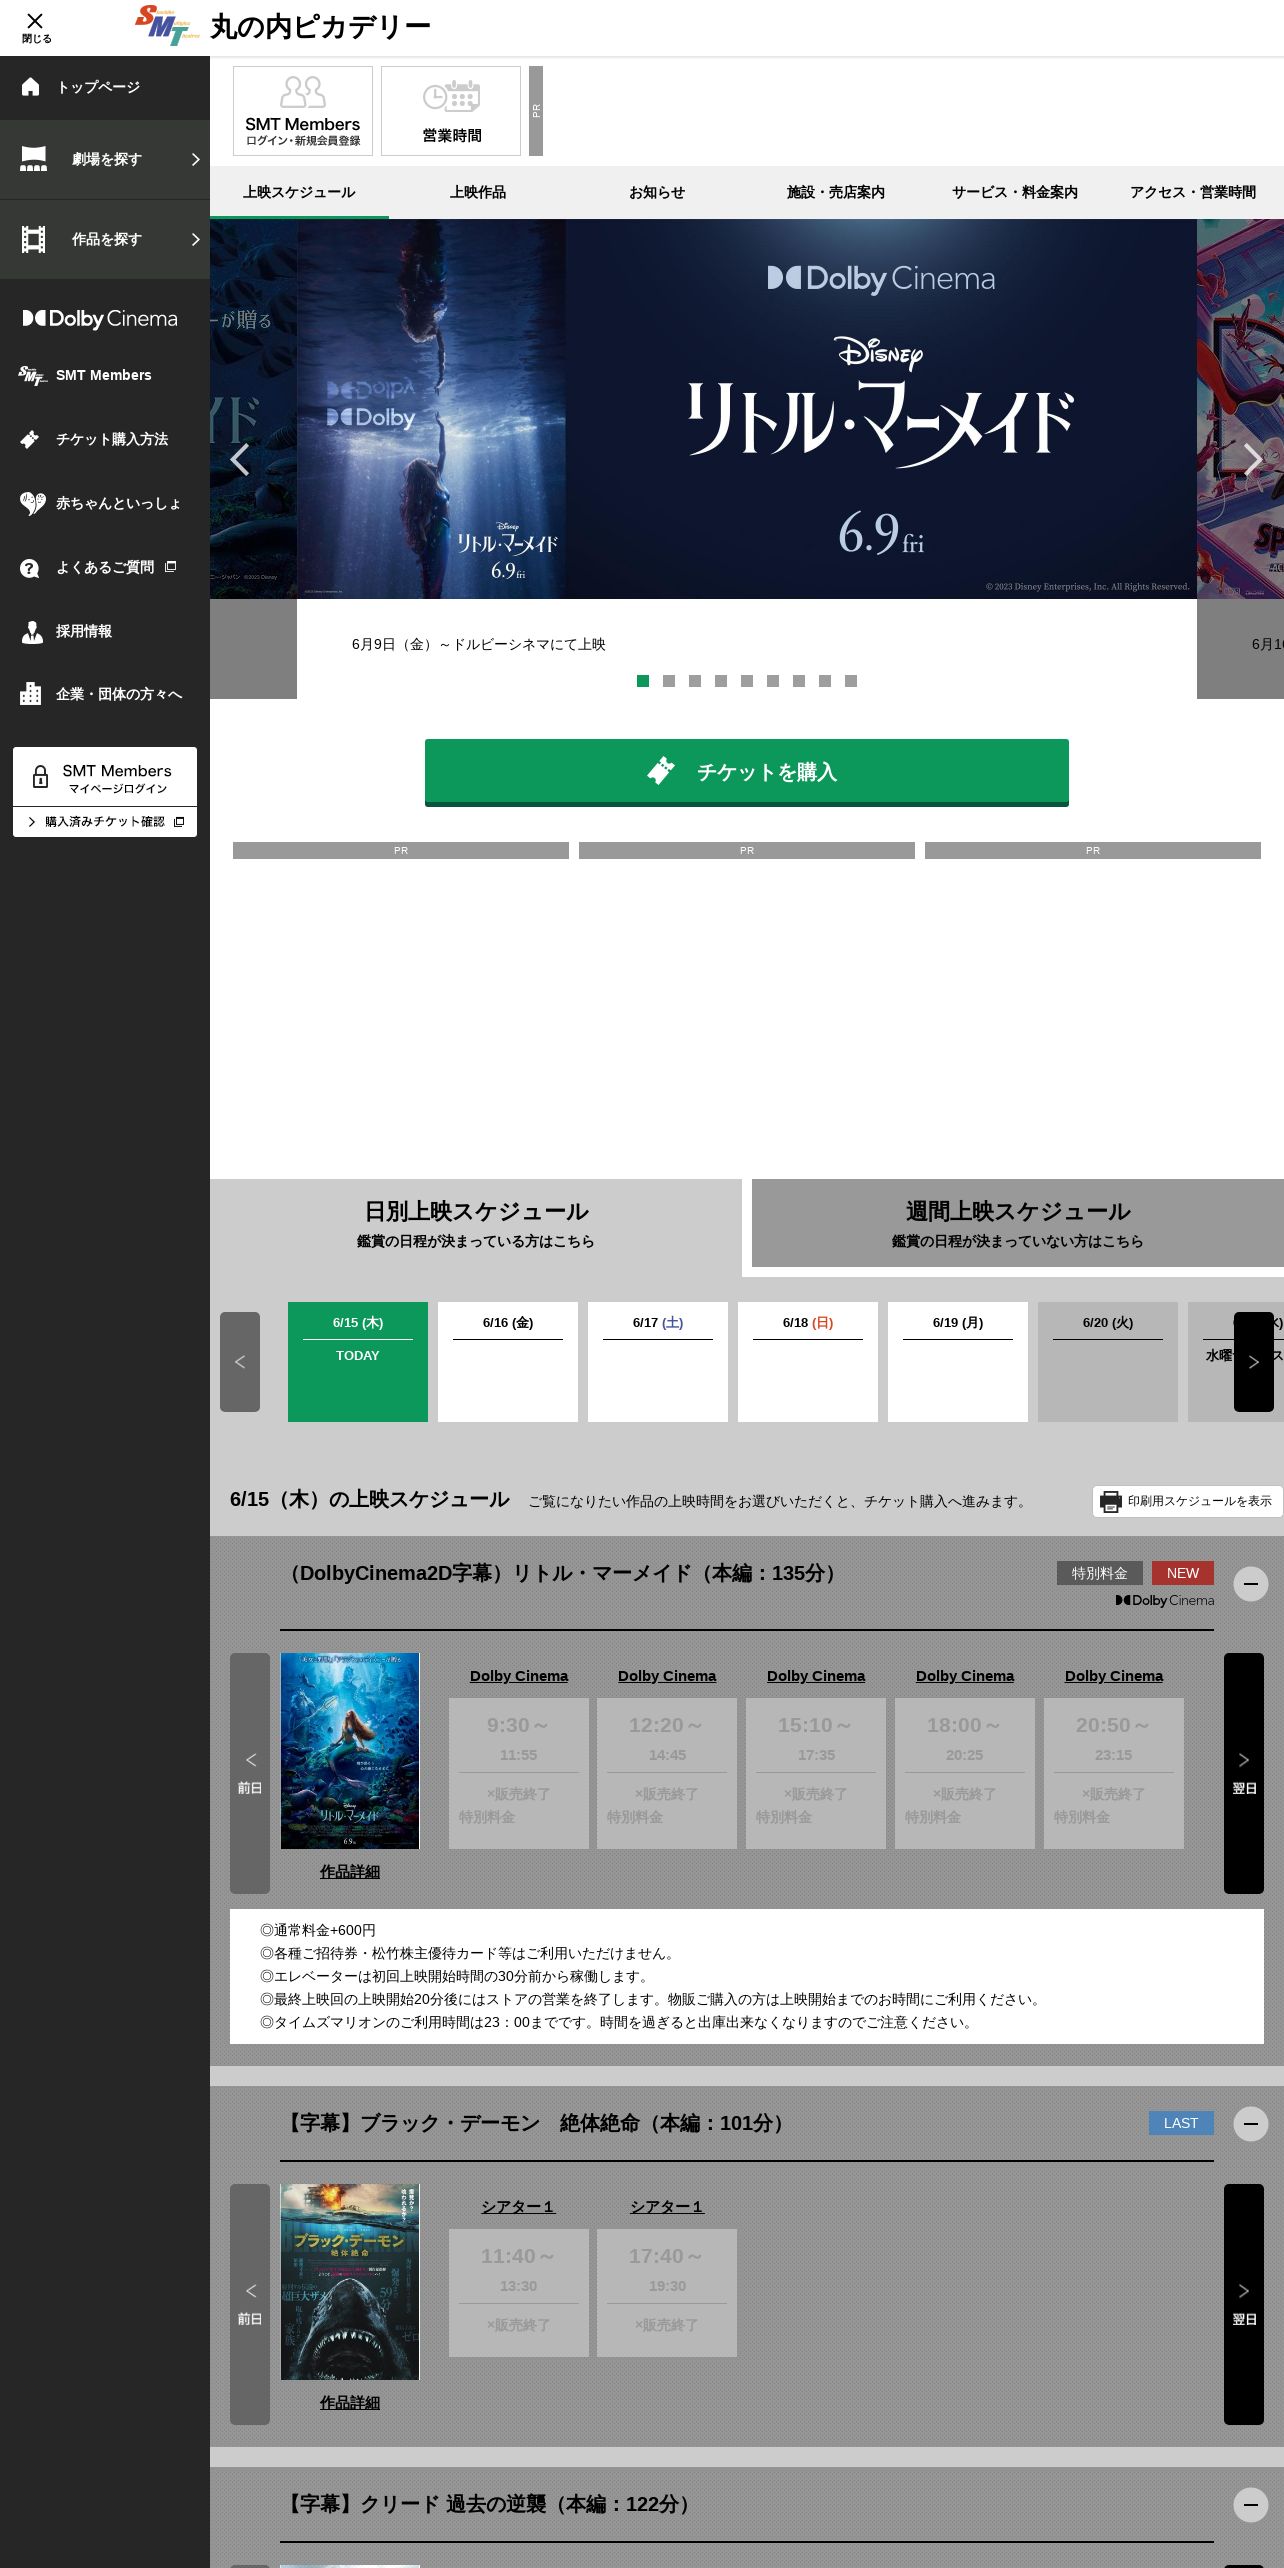This screenshot has width=1284, height=2568.
Task: Open チケット購入方法 ticket guide
Action: click(x=105, y=439)
